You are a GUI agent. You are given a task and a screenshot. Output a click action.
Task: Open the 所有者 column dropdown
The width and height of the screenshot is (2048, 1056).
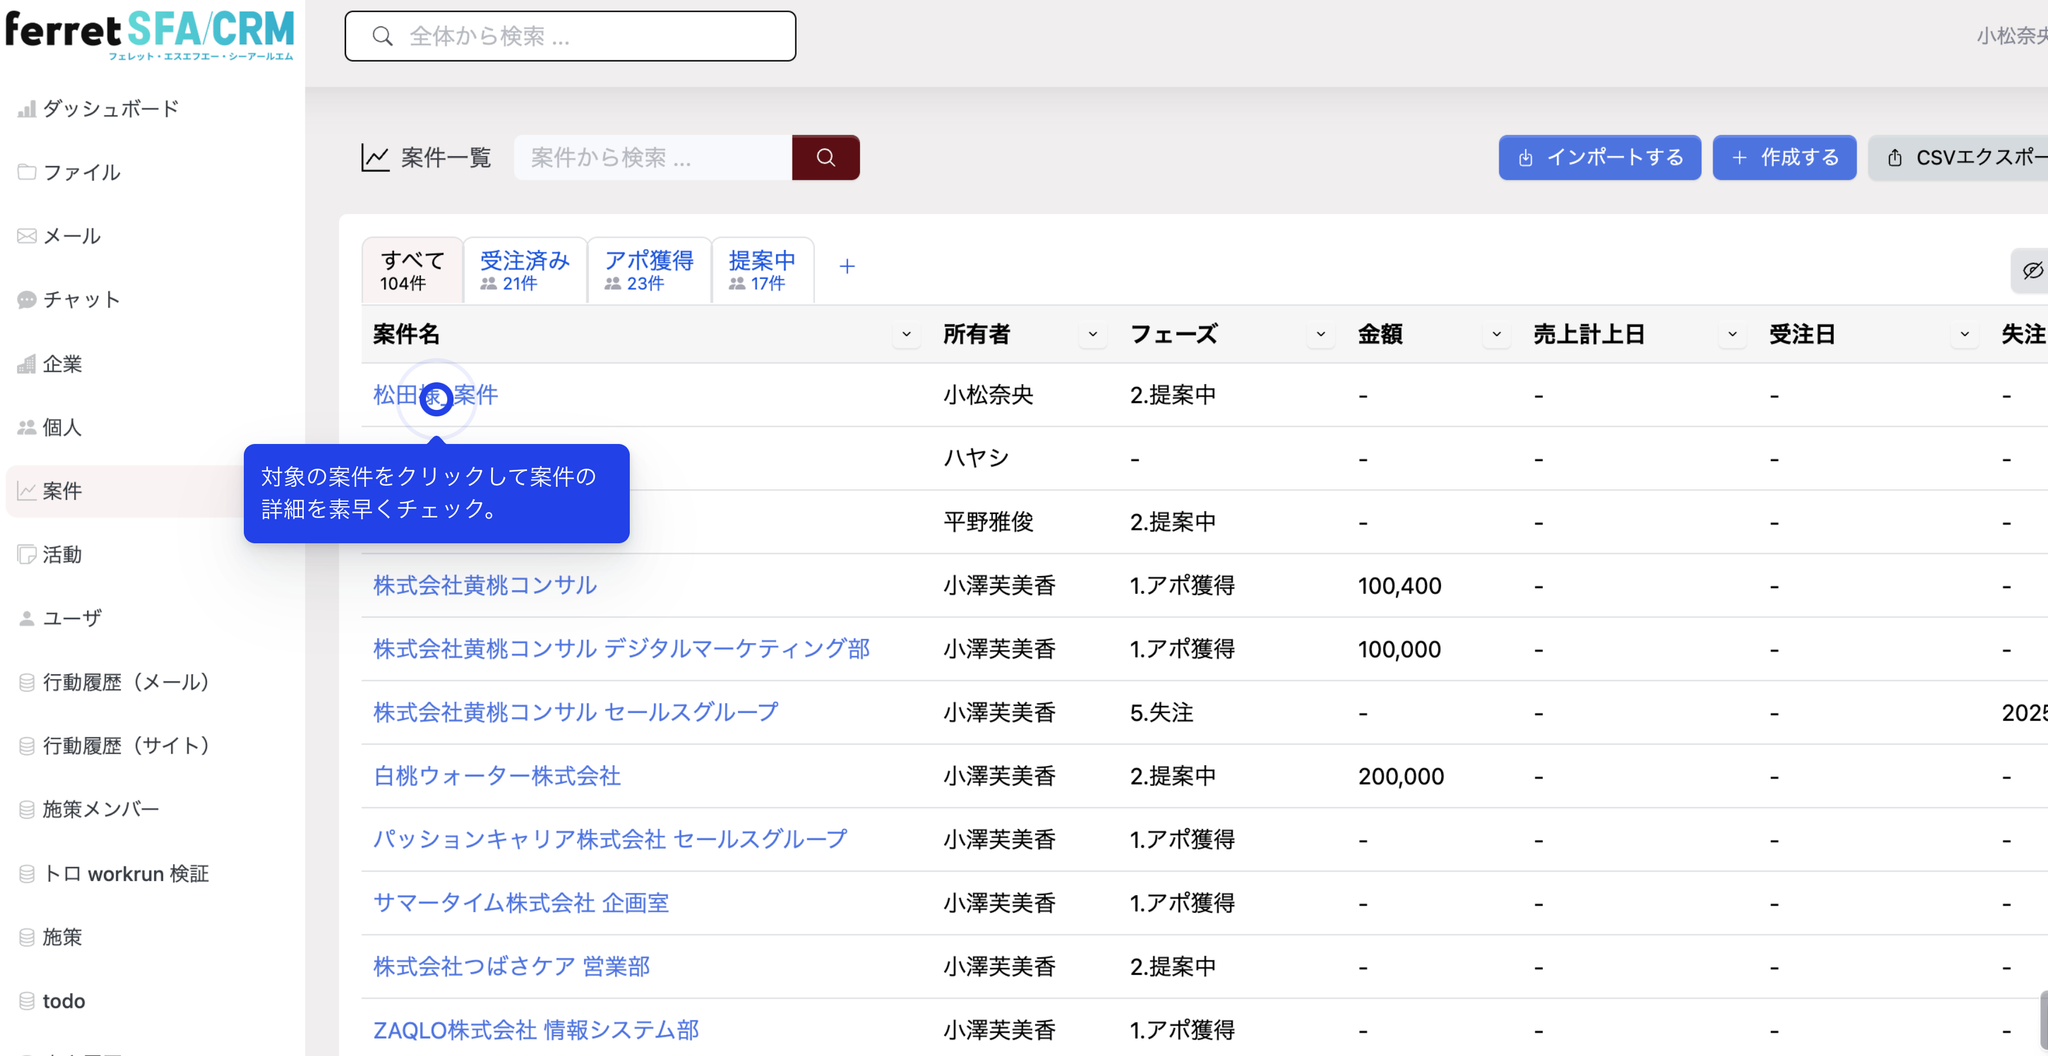pyautogui.click(x=1092, y=334)
